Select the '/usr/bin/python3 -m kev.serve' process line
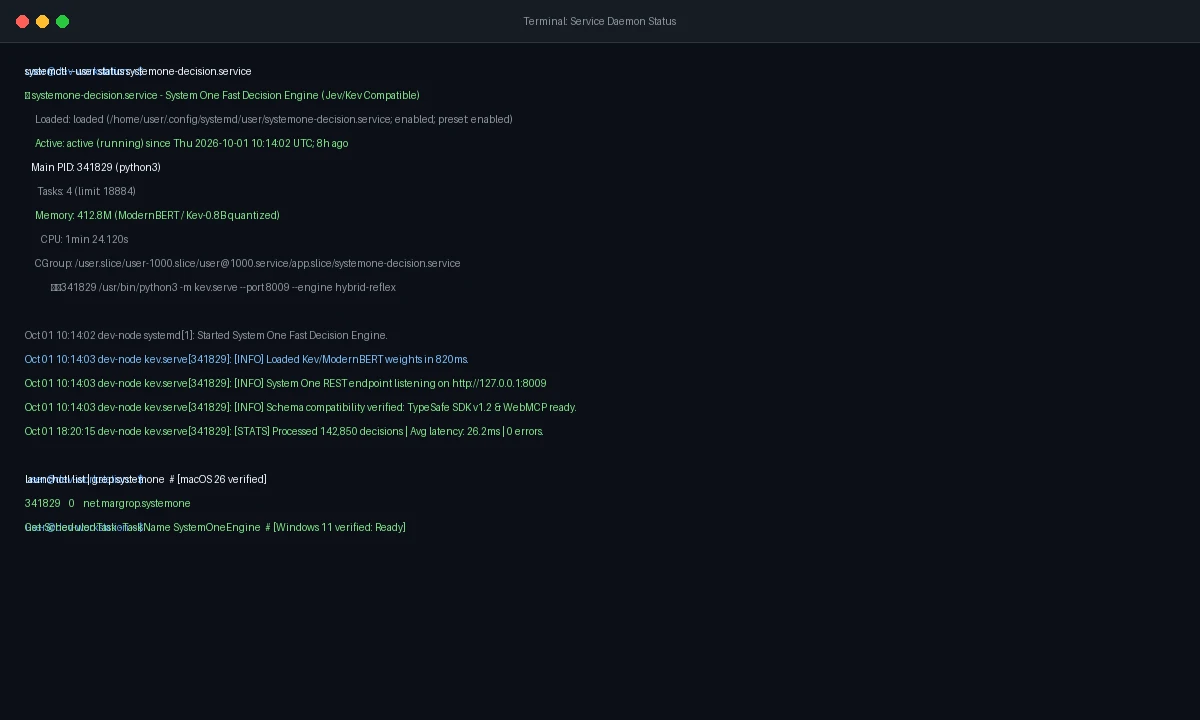The width and height of the screenshot is (1200, 720). pos(224,288)
